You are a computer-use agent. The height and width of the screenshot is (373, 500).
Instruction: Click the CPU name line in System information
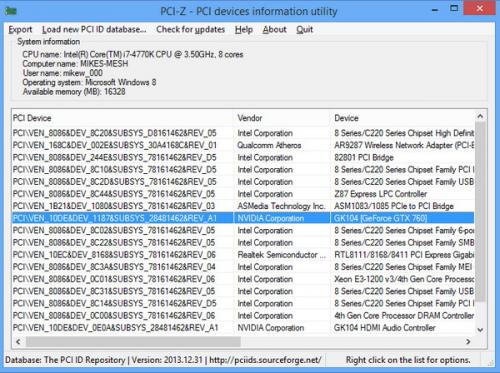(133, 54)
